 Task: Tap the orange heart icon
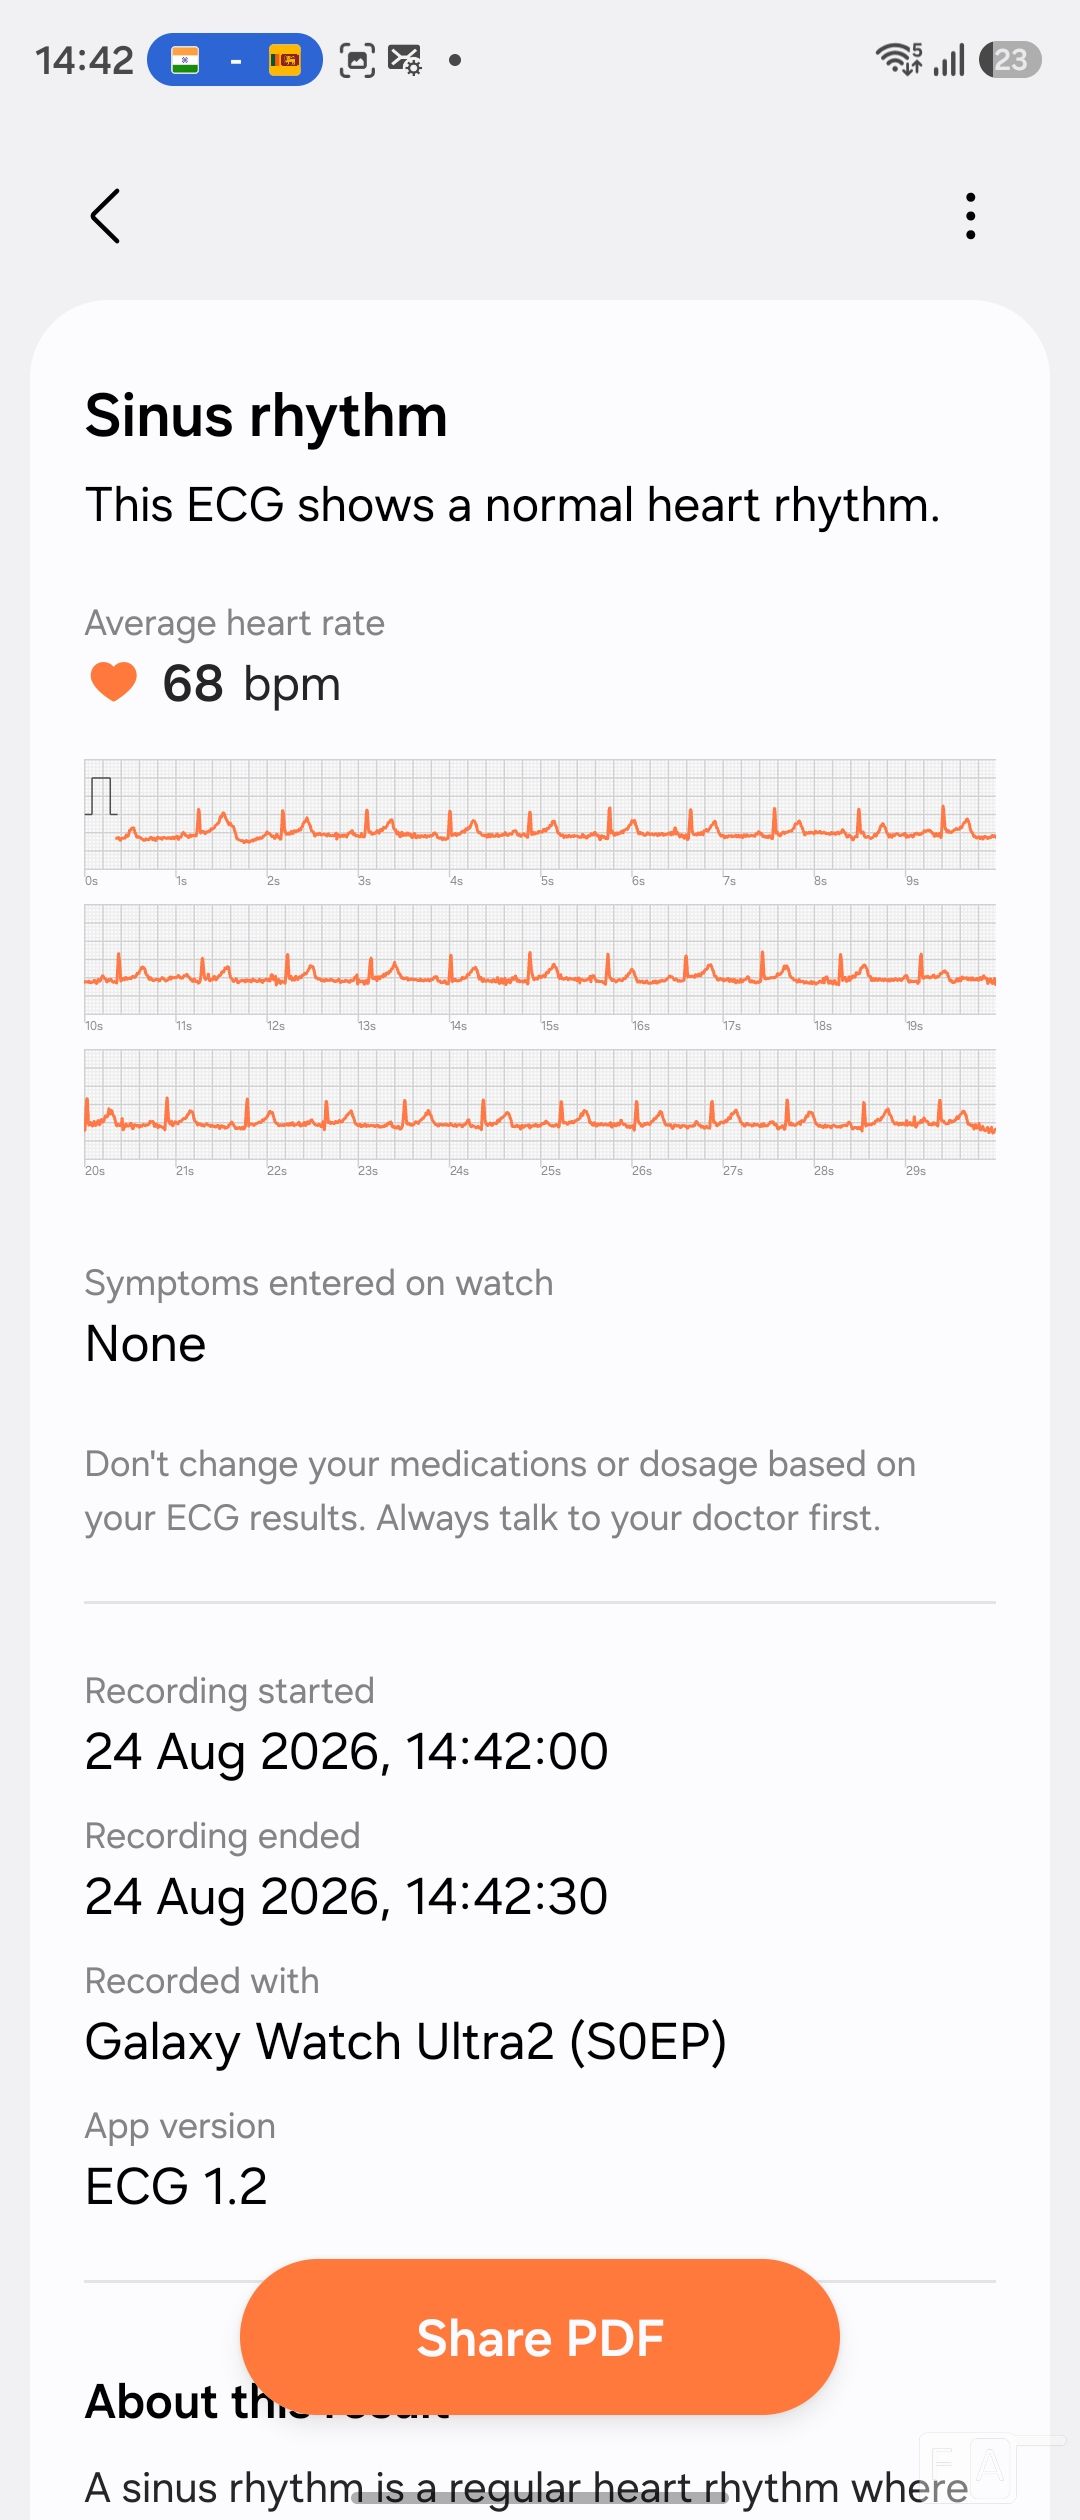114,682
